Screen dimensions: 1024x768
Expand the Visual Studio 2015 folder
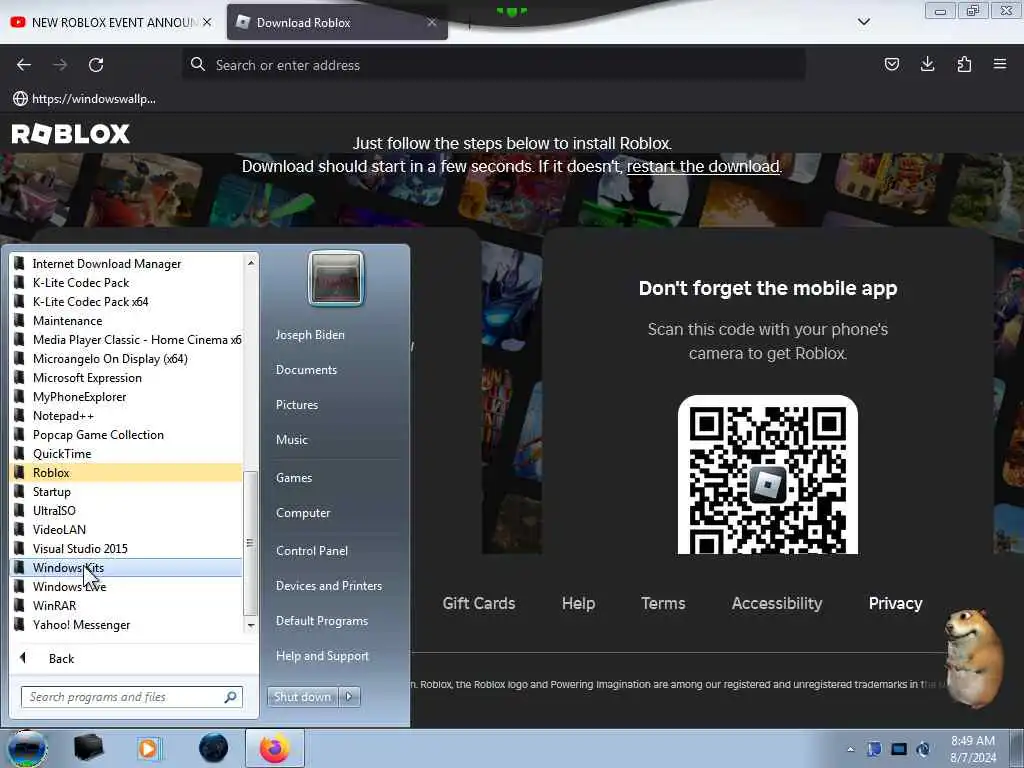[125, 549]
